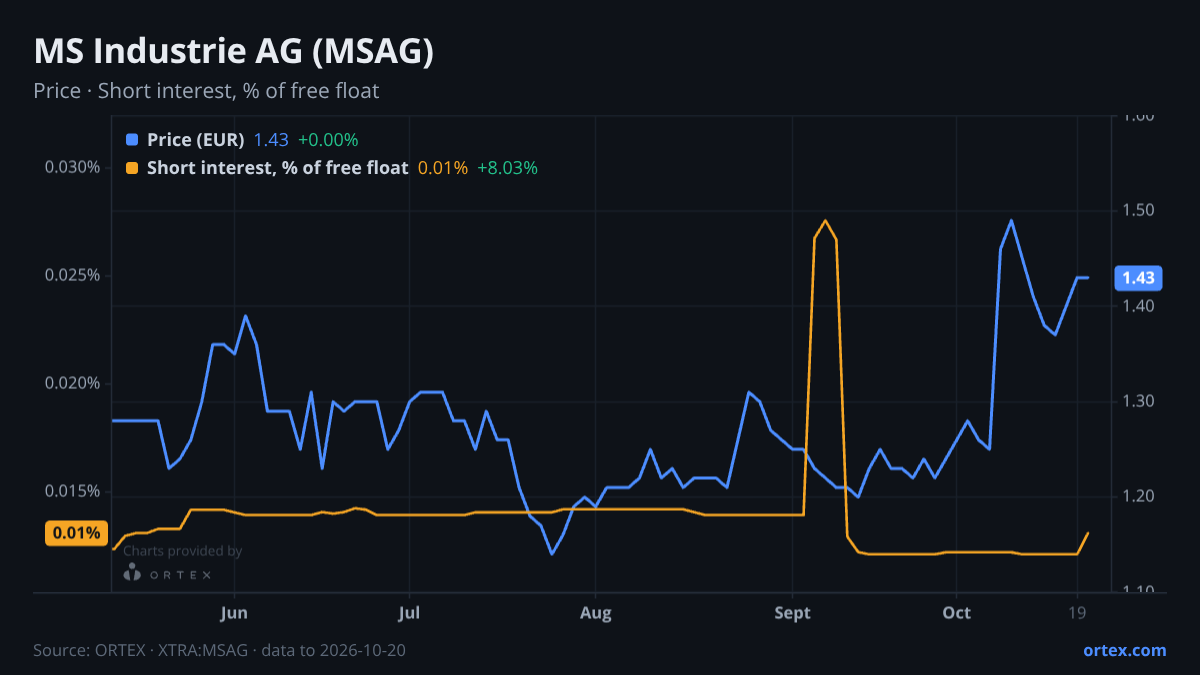Click the 19 date label on x-axis
The image size is (1200, 675).
(1077, 612)
